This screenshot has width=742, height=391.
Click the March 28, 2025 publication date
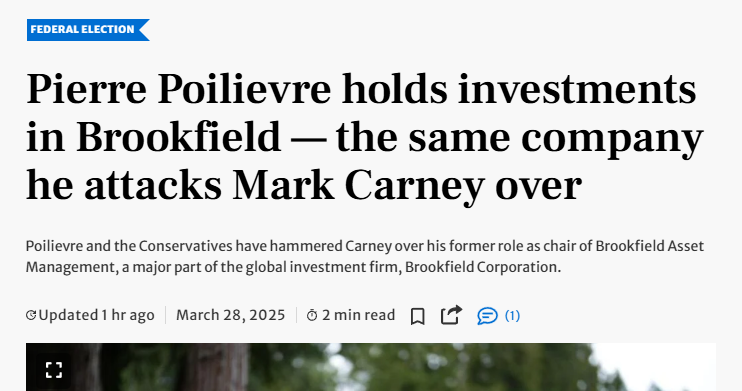tap(231, 315)
